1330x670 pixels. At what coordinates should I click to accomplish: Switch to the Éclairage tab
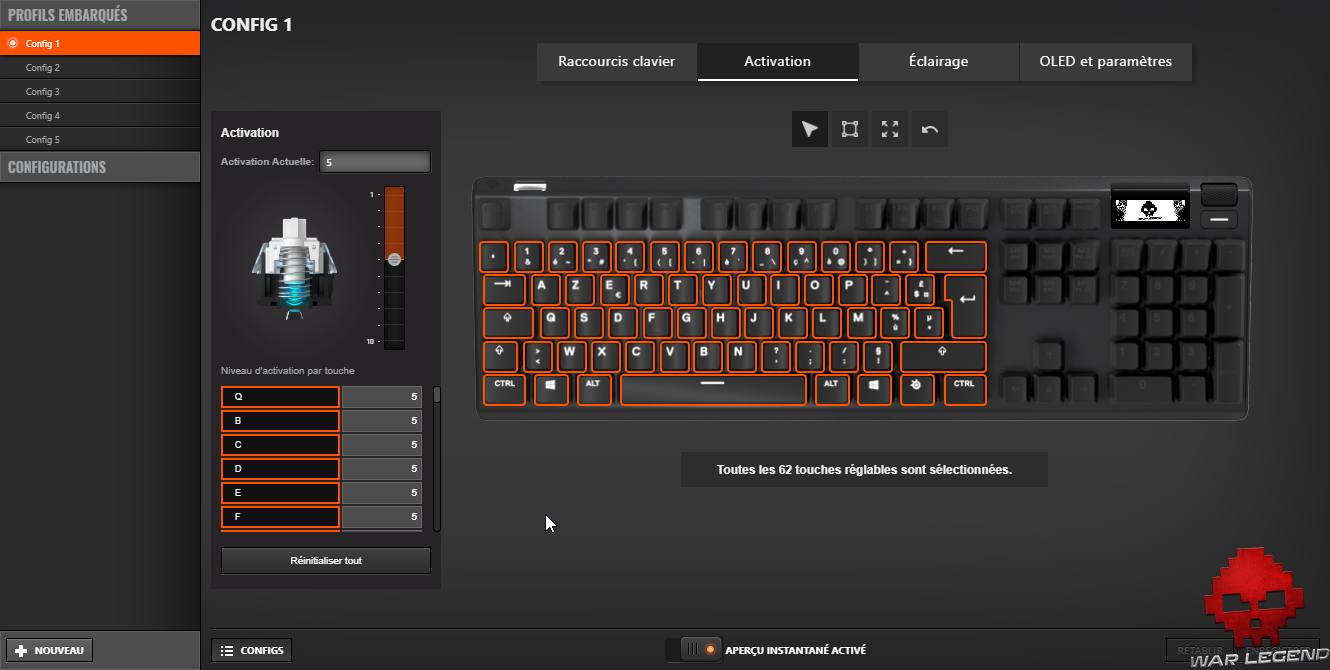click(937, 61)
